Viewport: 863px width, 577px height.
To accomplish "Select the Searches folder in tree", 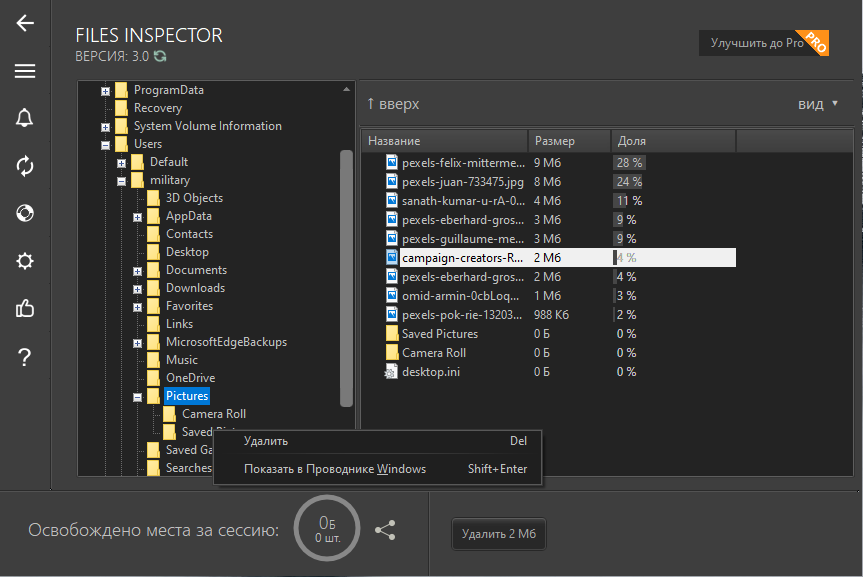I will click(x=189, y=468).
